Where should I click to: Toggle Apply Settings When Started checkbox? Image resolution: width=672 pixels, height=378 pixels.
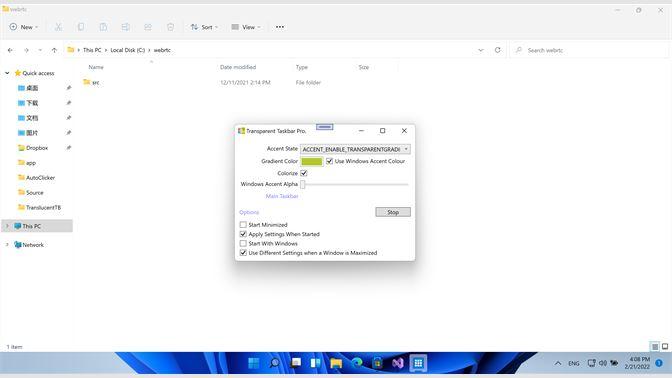pos(243,234)
